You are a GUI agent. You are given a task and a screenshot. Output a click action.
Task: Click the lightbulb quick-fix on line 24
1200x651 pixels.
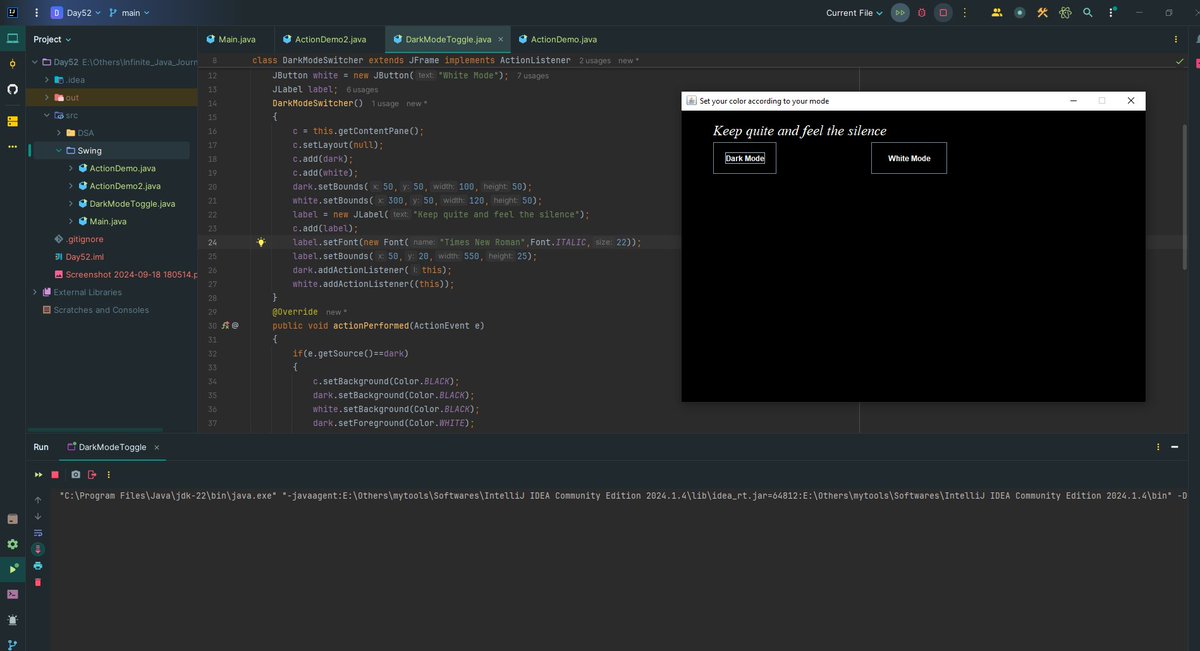(261, 242)
